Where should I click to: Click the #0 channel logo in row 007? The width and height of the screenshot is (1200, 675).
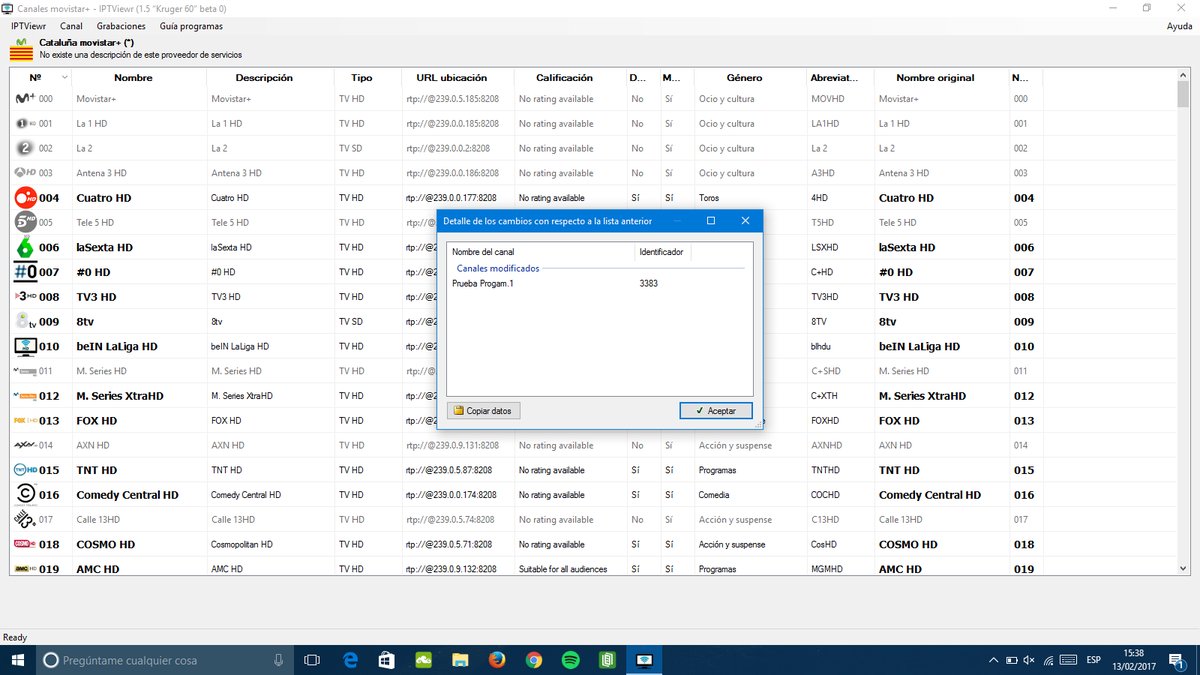[x=25, y=272]
